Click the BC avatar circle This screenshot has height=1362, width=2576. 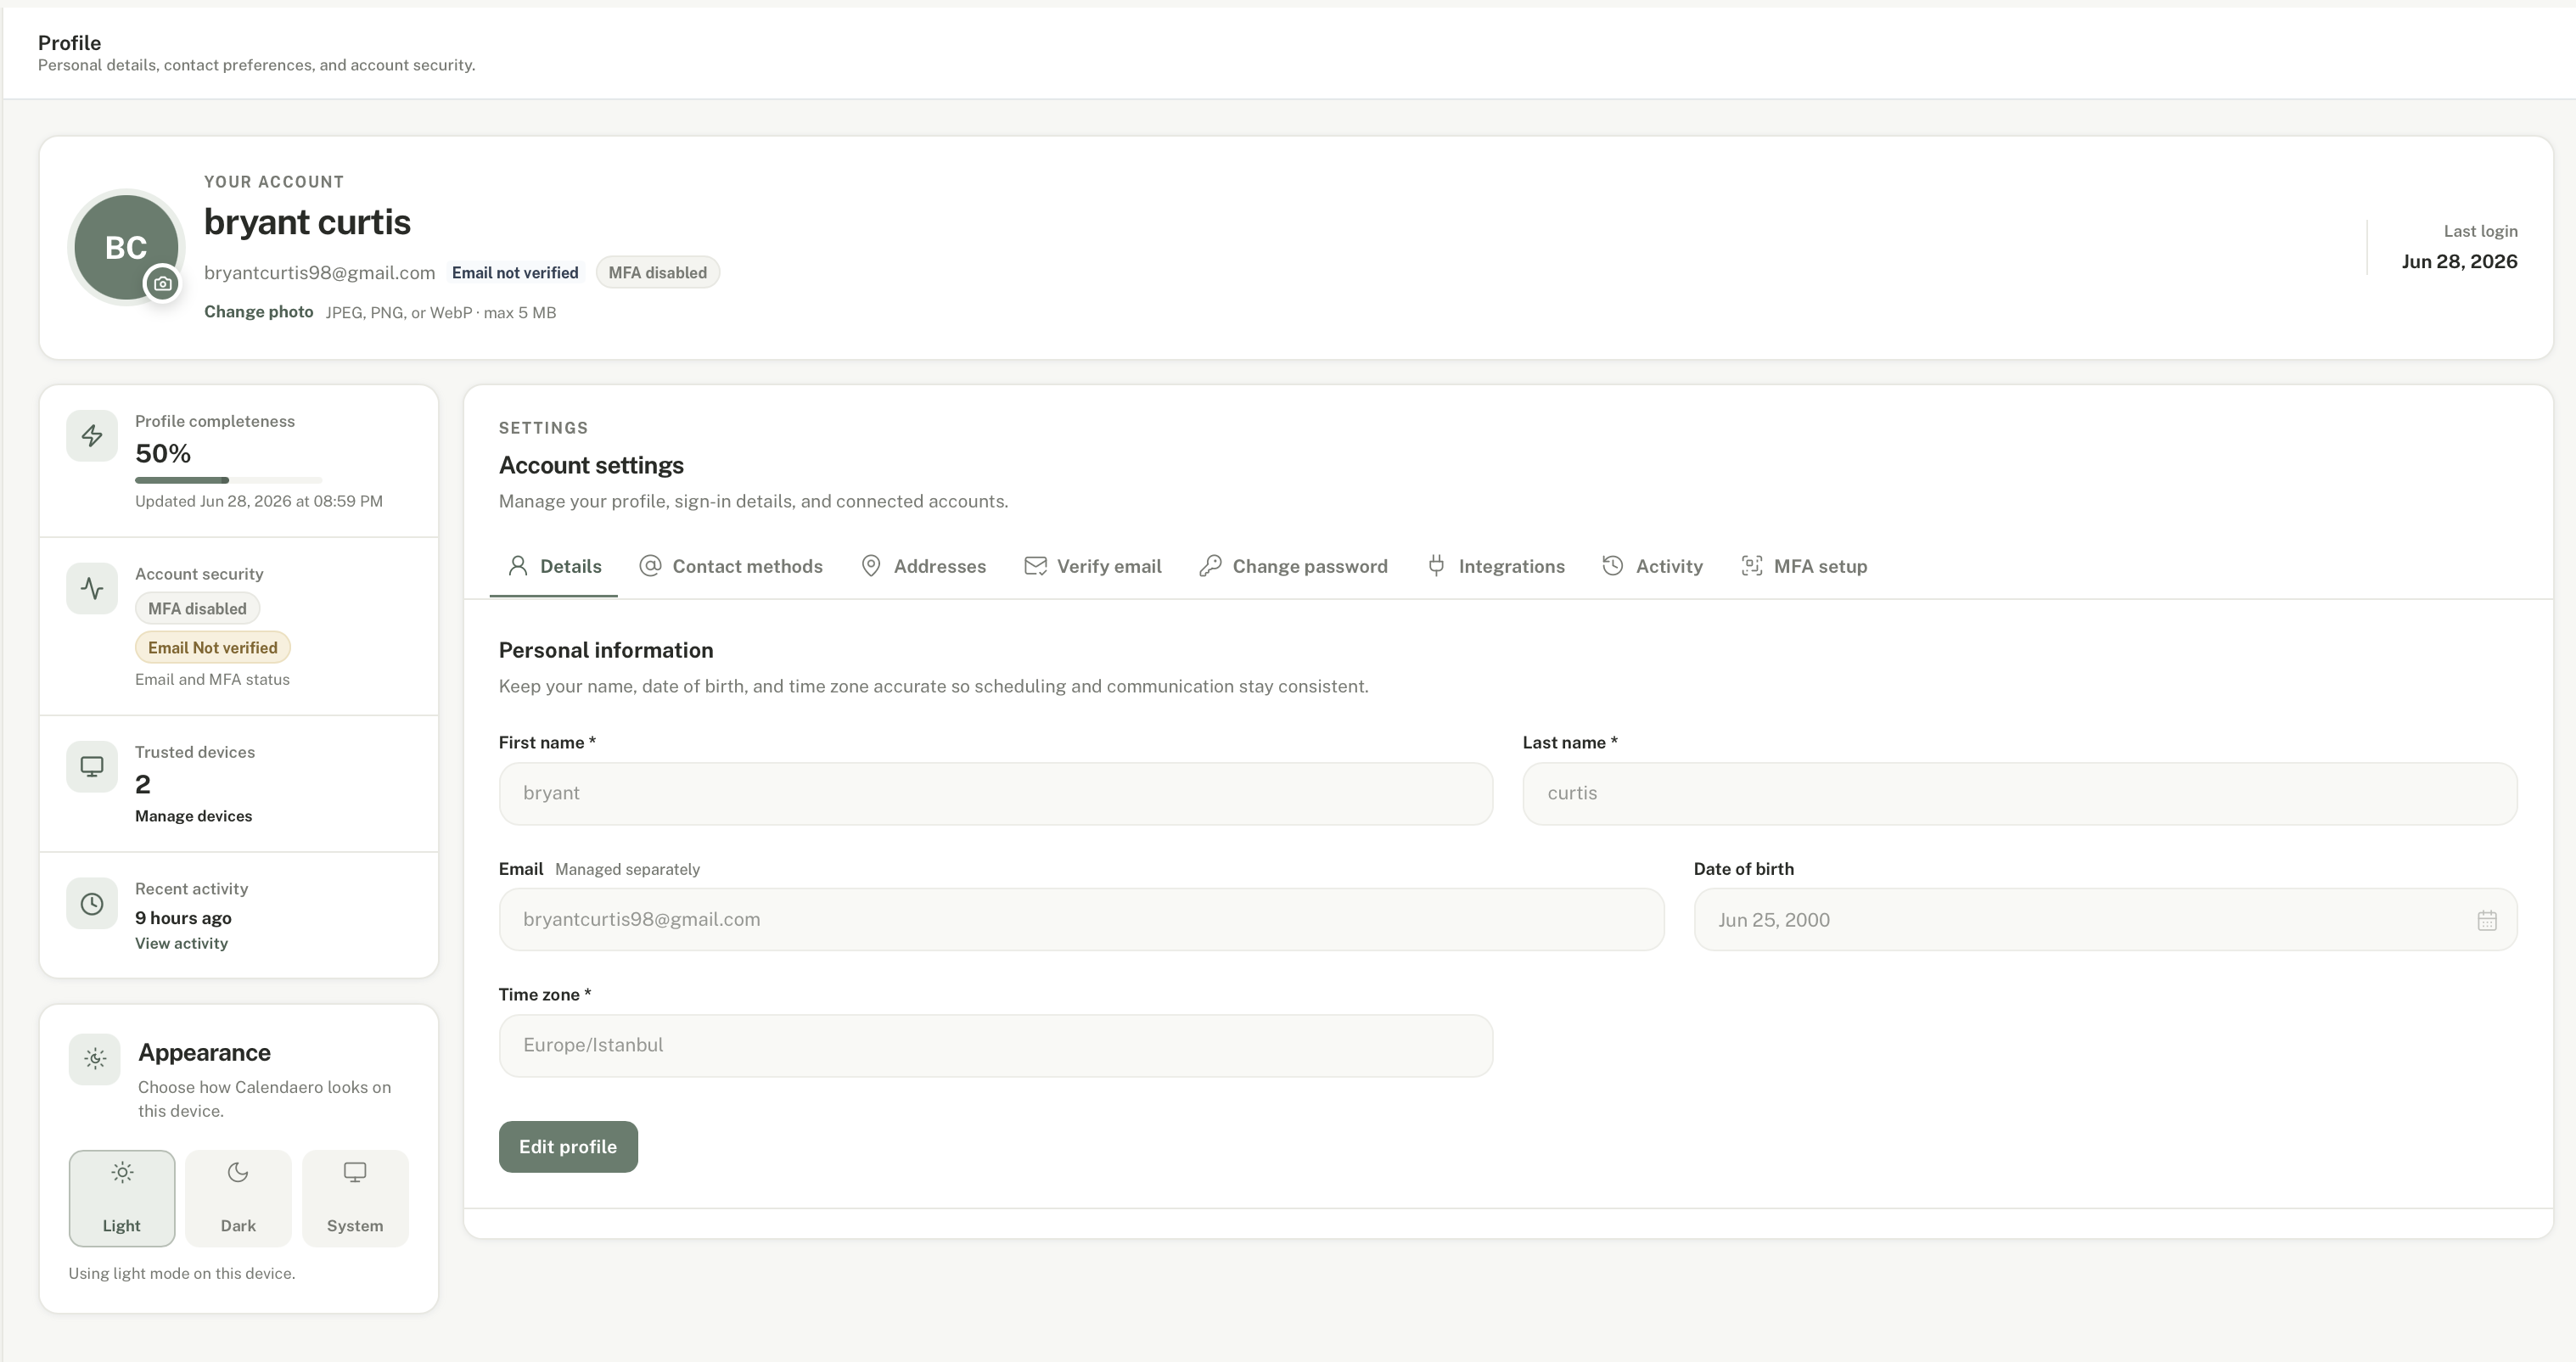tap(126, 247)
